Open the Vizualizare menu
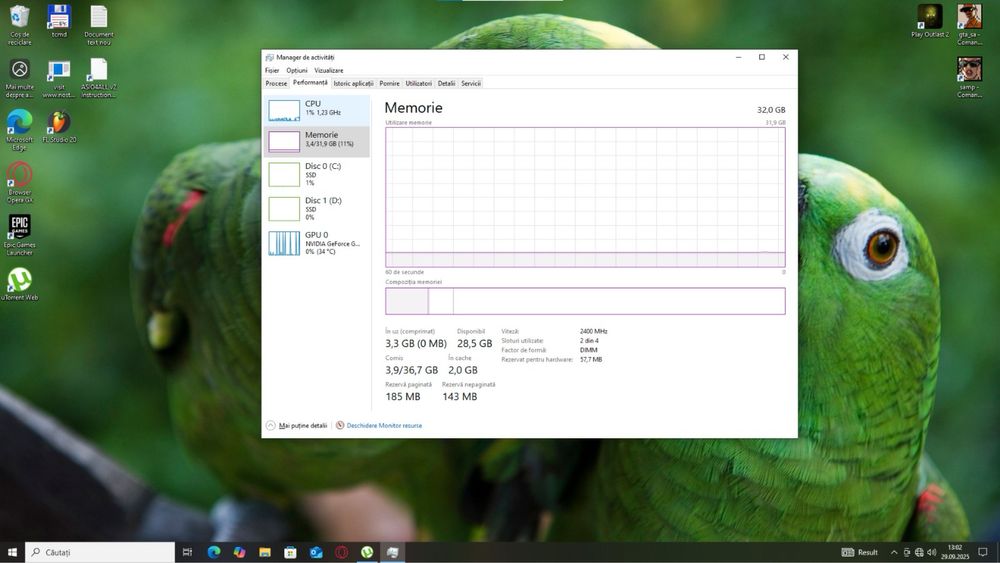The height and width of the screenshot is (563, 1000). point(328,70)
